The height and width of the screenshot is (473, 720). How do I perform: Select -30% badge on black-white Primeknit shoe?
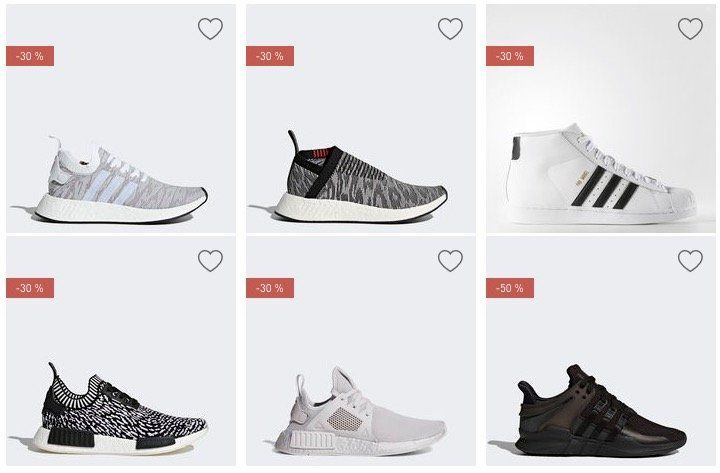click(30, 288)
